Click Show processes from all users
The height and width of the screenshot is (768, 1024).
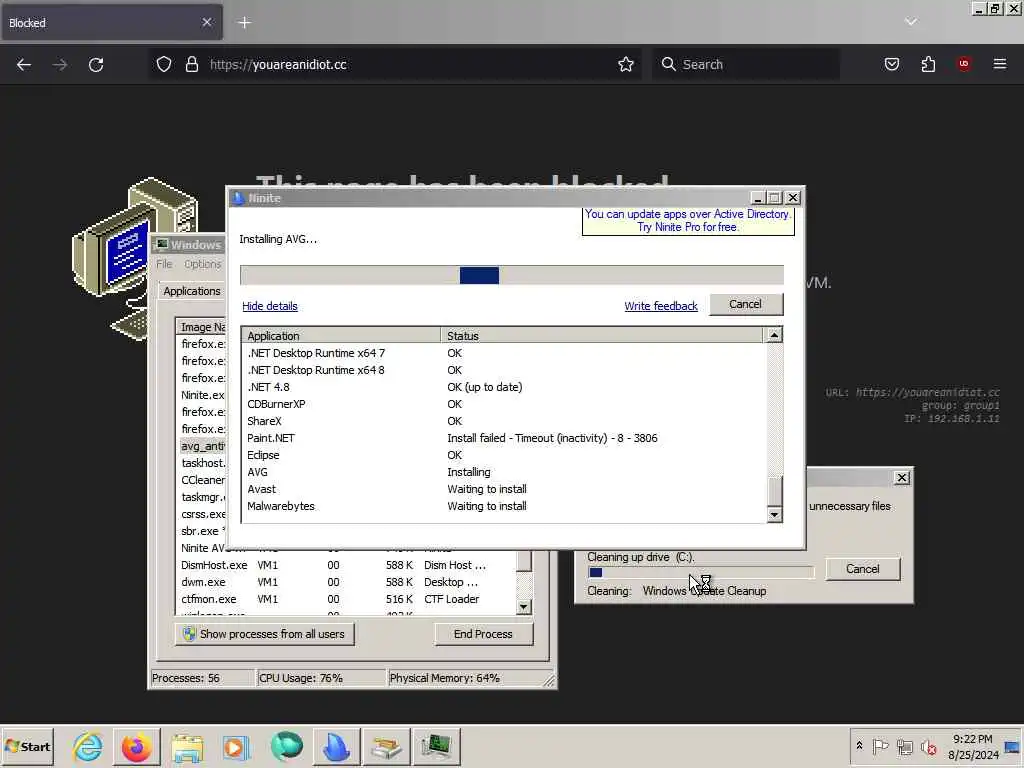coord(264,634)
